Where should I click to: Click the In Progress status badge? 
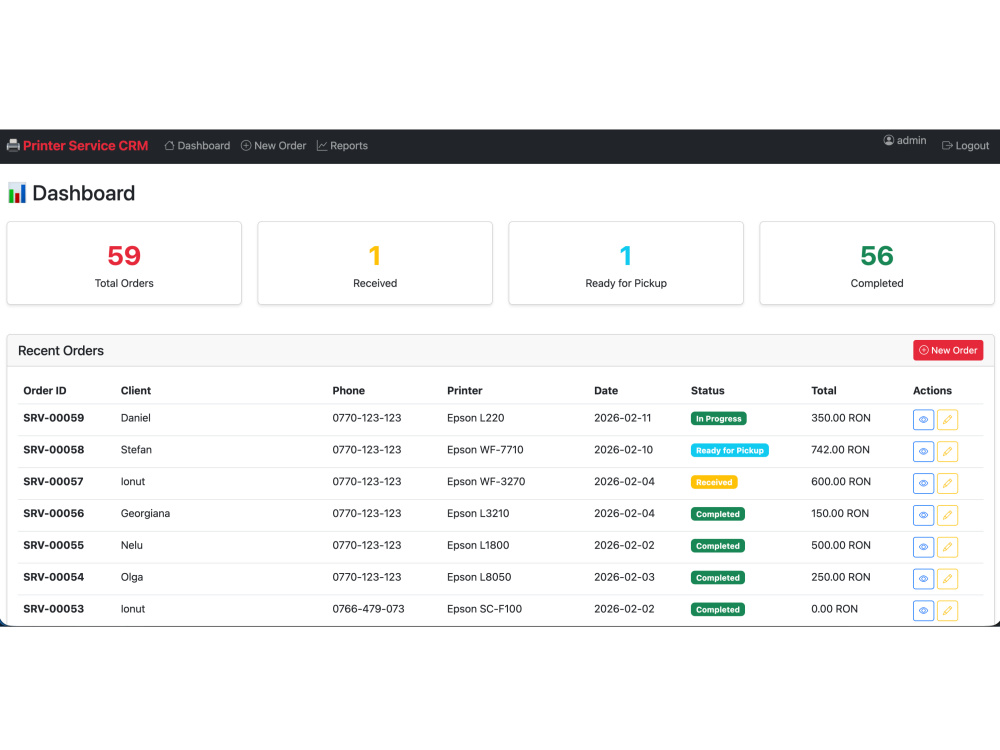click(x=718, y=418)
